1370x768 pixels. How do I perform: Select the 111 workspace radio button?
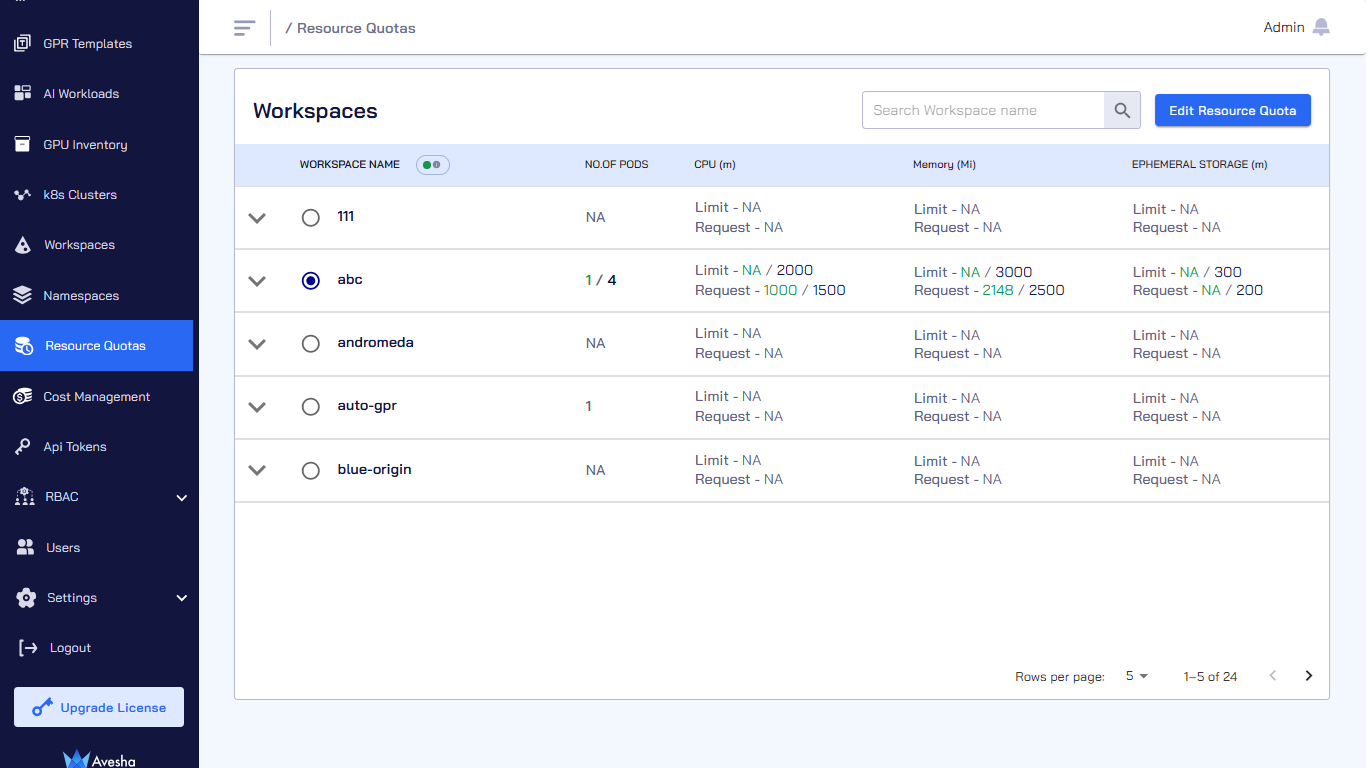click(x=310, y=217)
